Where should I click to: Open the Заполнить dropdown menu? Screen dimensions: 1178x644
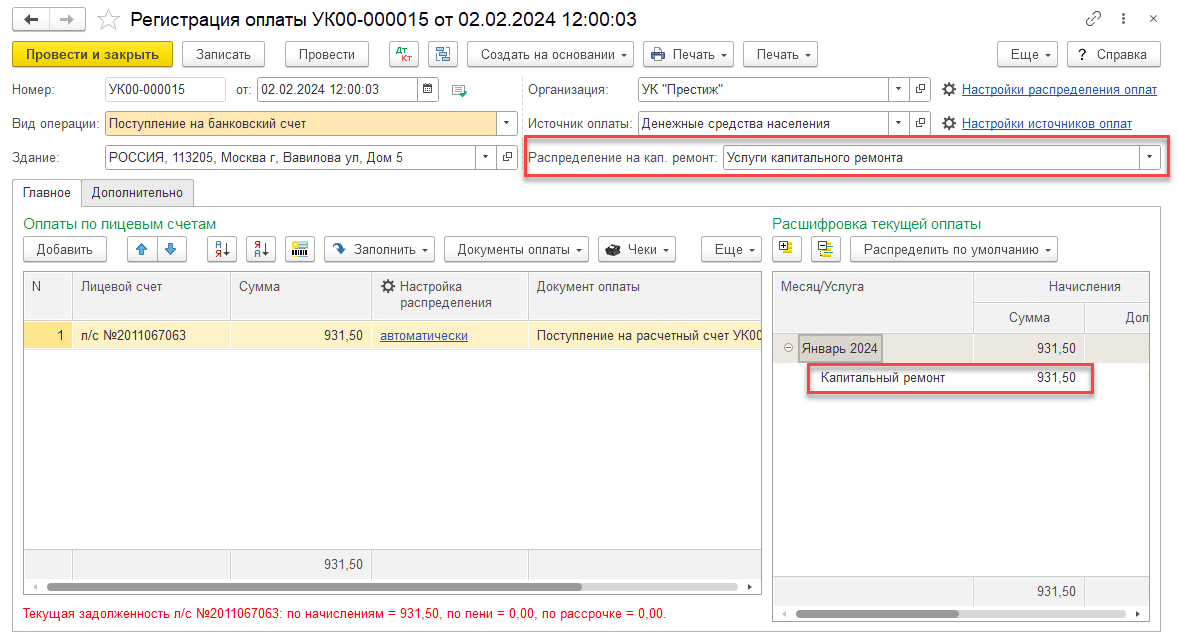click(x=380, y=249)
